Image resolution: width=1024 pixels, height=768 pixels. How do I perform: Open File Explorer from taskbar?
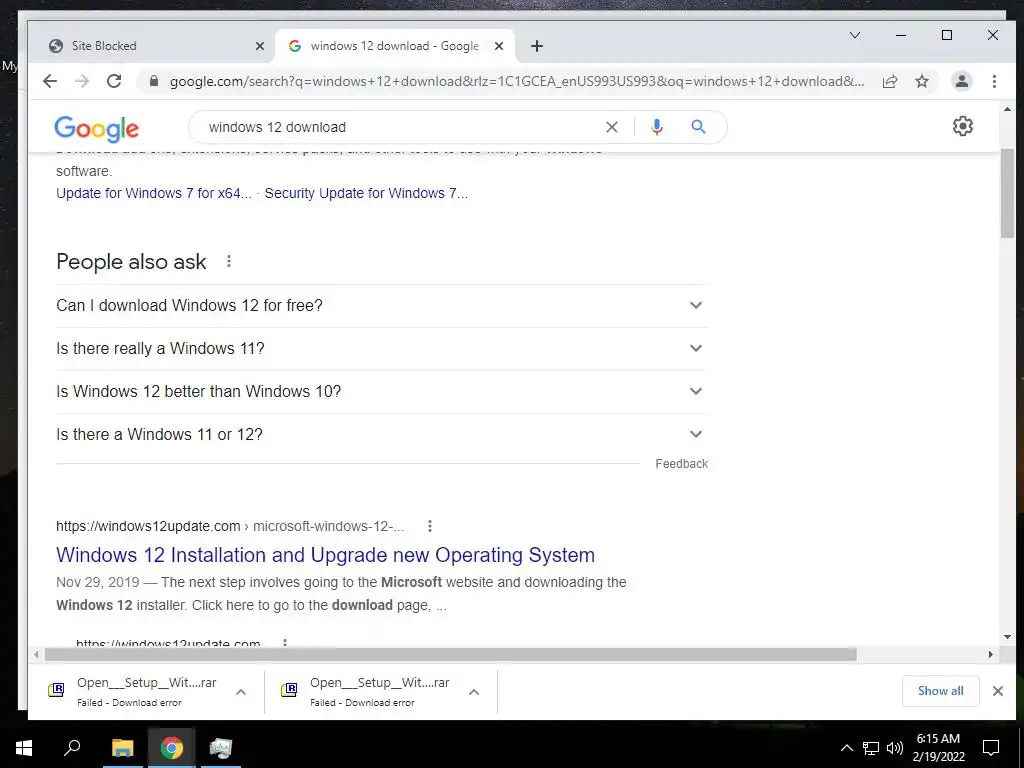122,748
